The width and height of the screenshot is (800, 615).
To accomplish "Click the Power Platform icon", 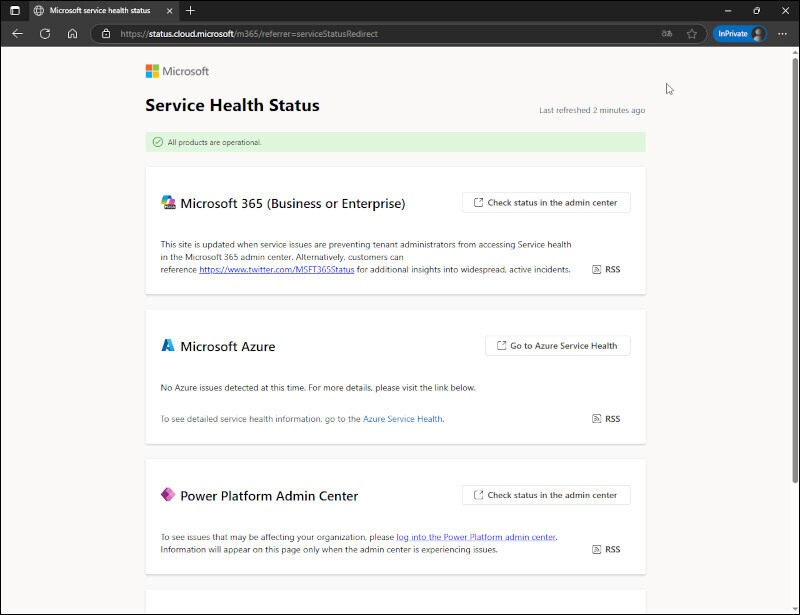I will point(168,495).
